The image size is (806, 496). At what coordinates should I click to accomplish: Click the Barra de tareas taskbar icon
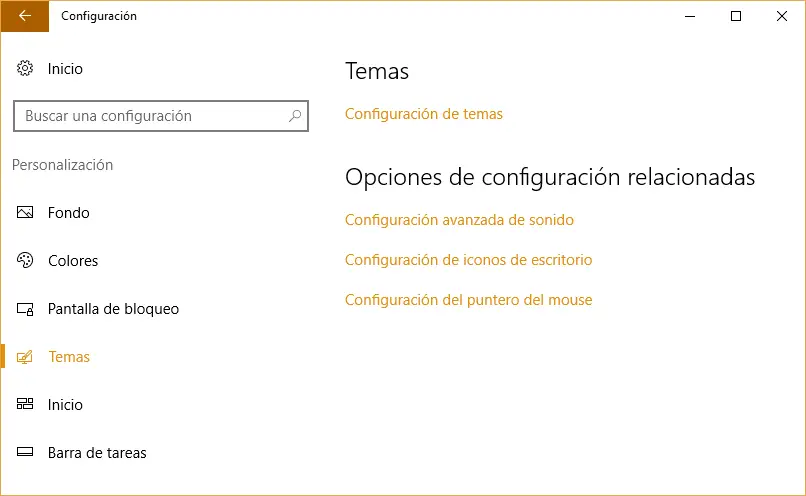coord(26,453)
